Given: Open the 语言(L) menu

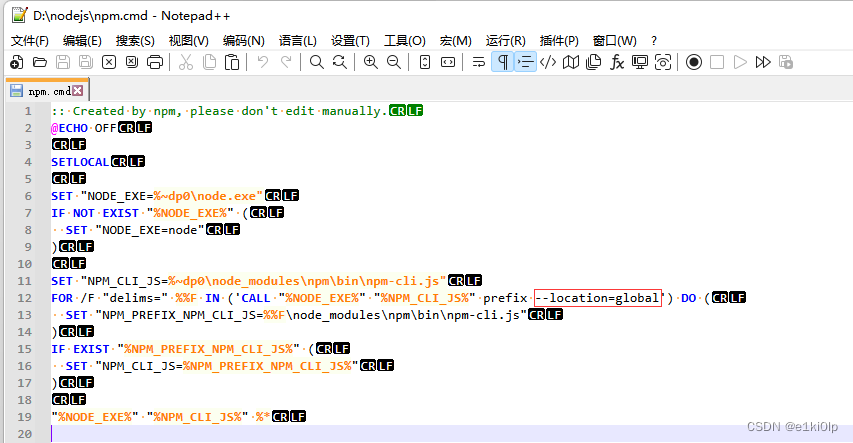Looking at the screenshot, I should pos(298,41).
